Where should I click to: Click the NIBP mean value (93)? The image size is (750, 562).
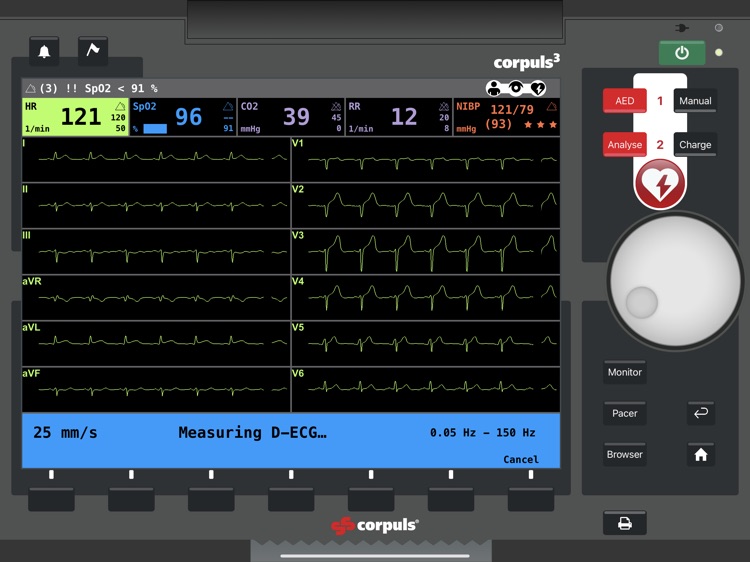(498, 124)
